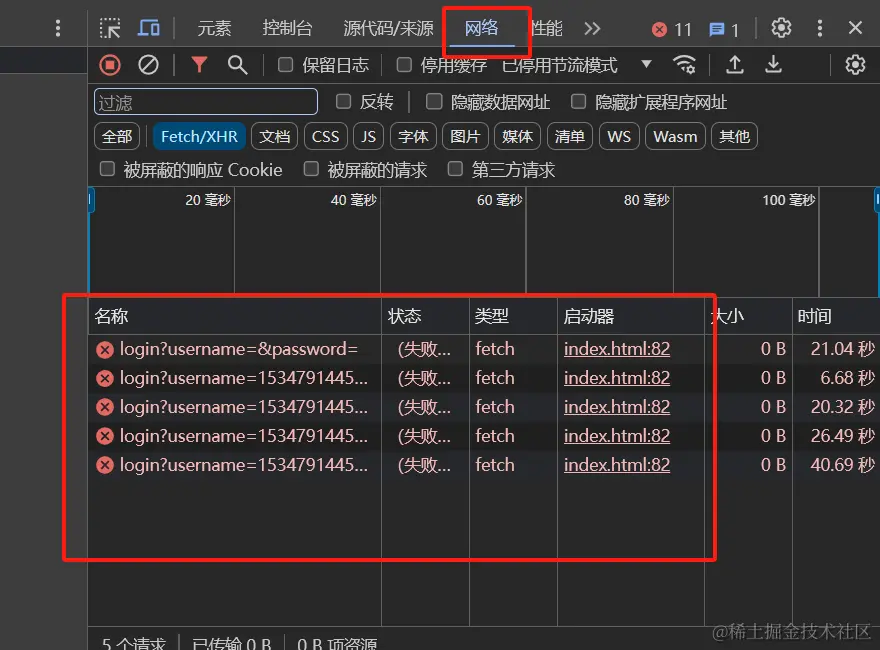This screenshot has width=880, height=650.
Task: Select the 全部 filter chip
Action: (x=117, y=136)
